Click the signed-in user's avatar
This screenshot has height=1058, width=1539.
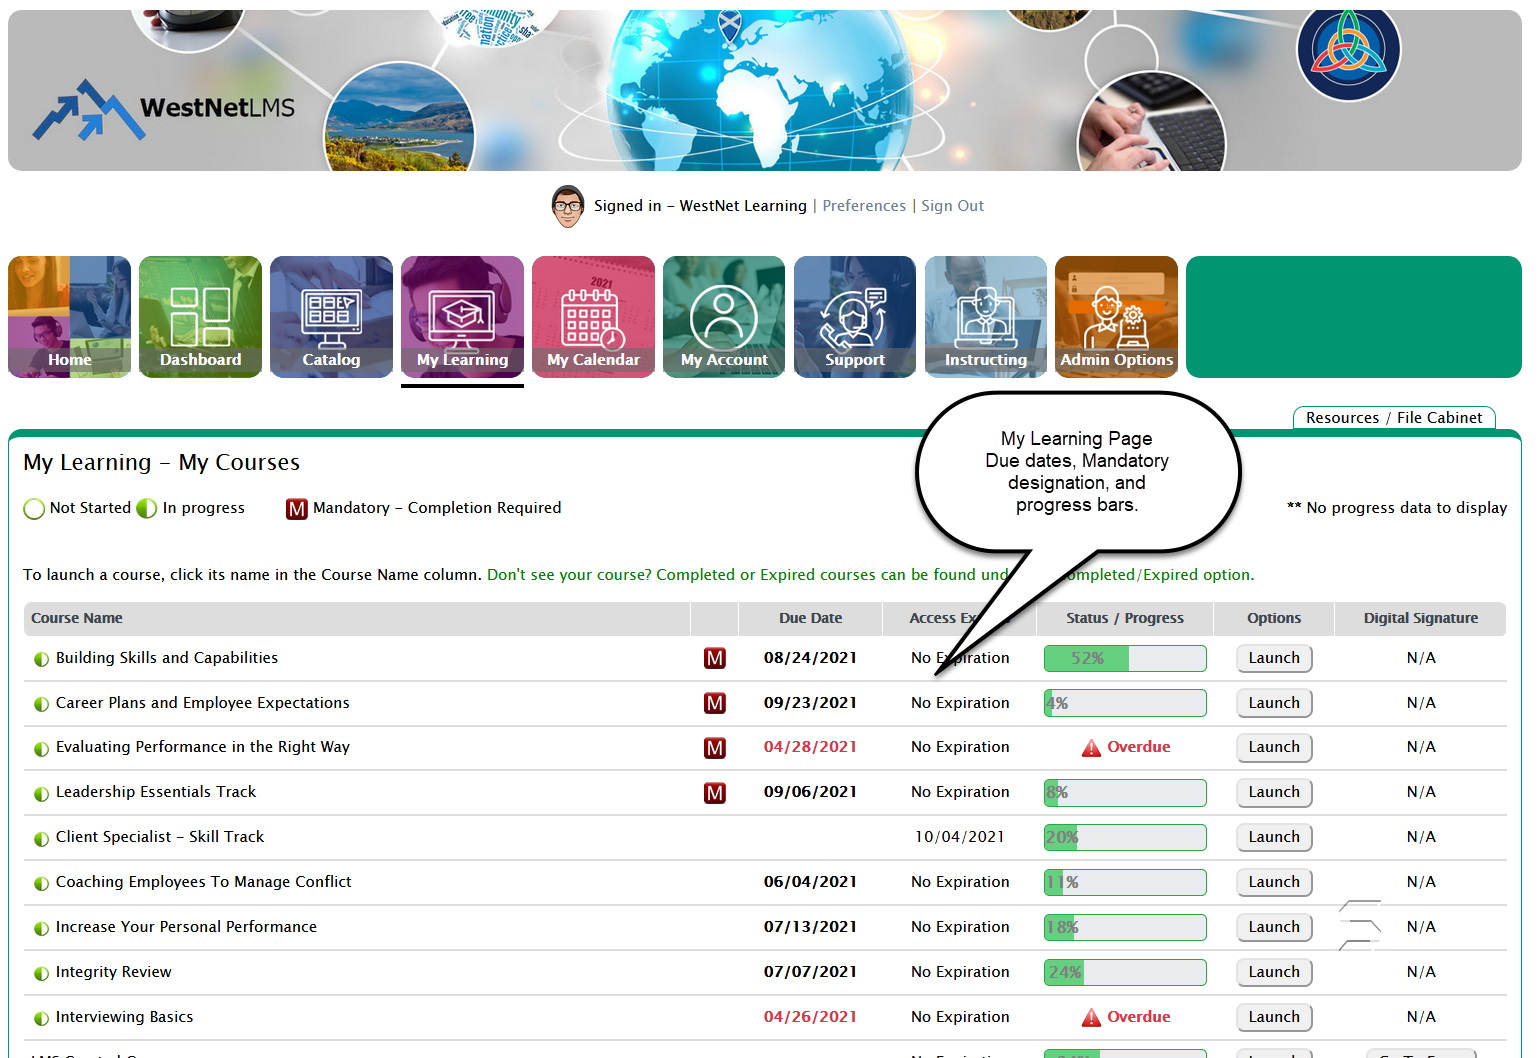click(567, 206)
